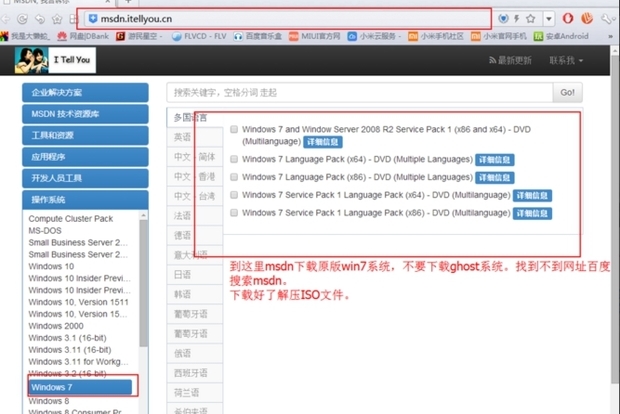Screen dimensions: 620x414
Task: Click the shield icon inside address bar
Action: click(93, 18)
